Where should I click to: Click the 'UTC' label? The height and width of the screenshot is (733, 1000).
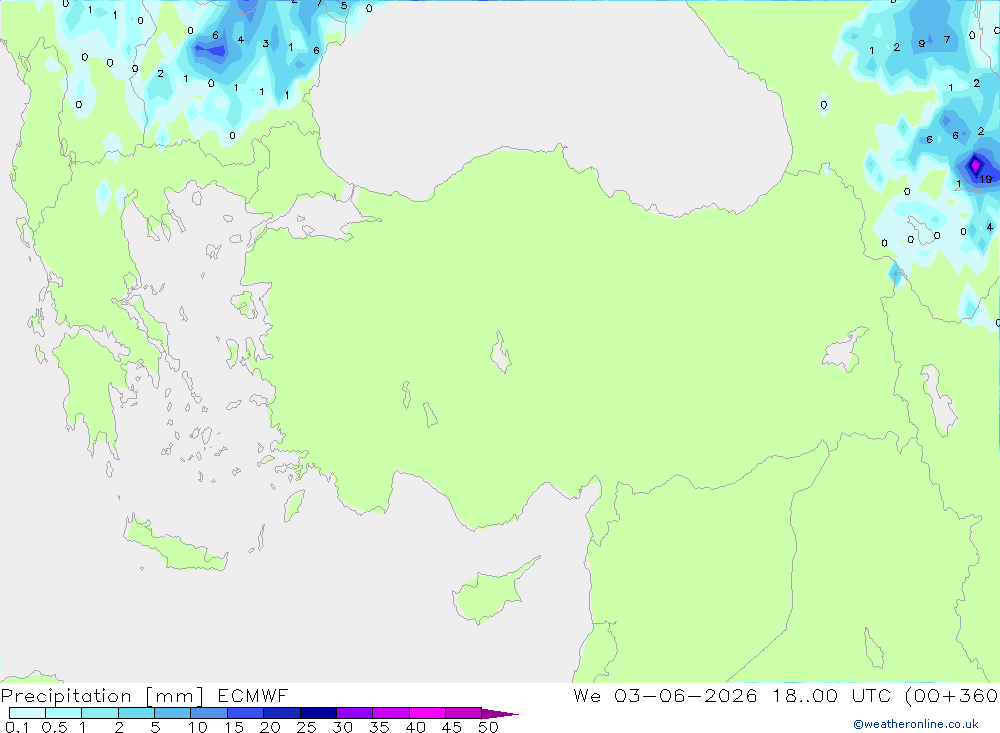point(871,695)
